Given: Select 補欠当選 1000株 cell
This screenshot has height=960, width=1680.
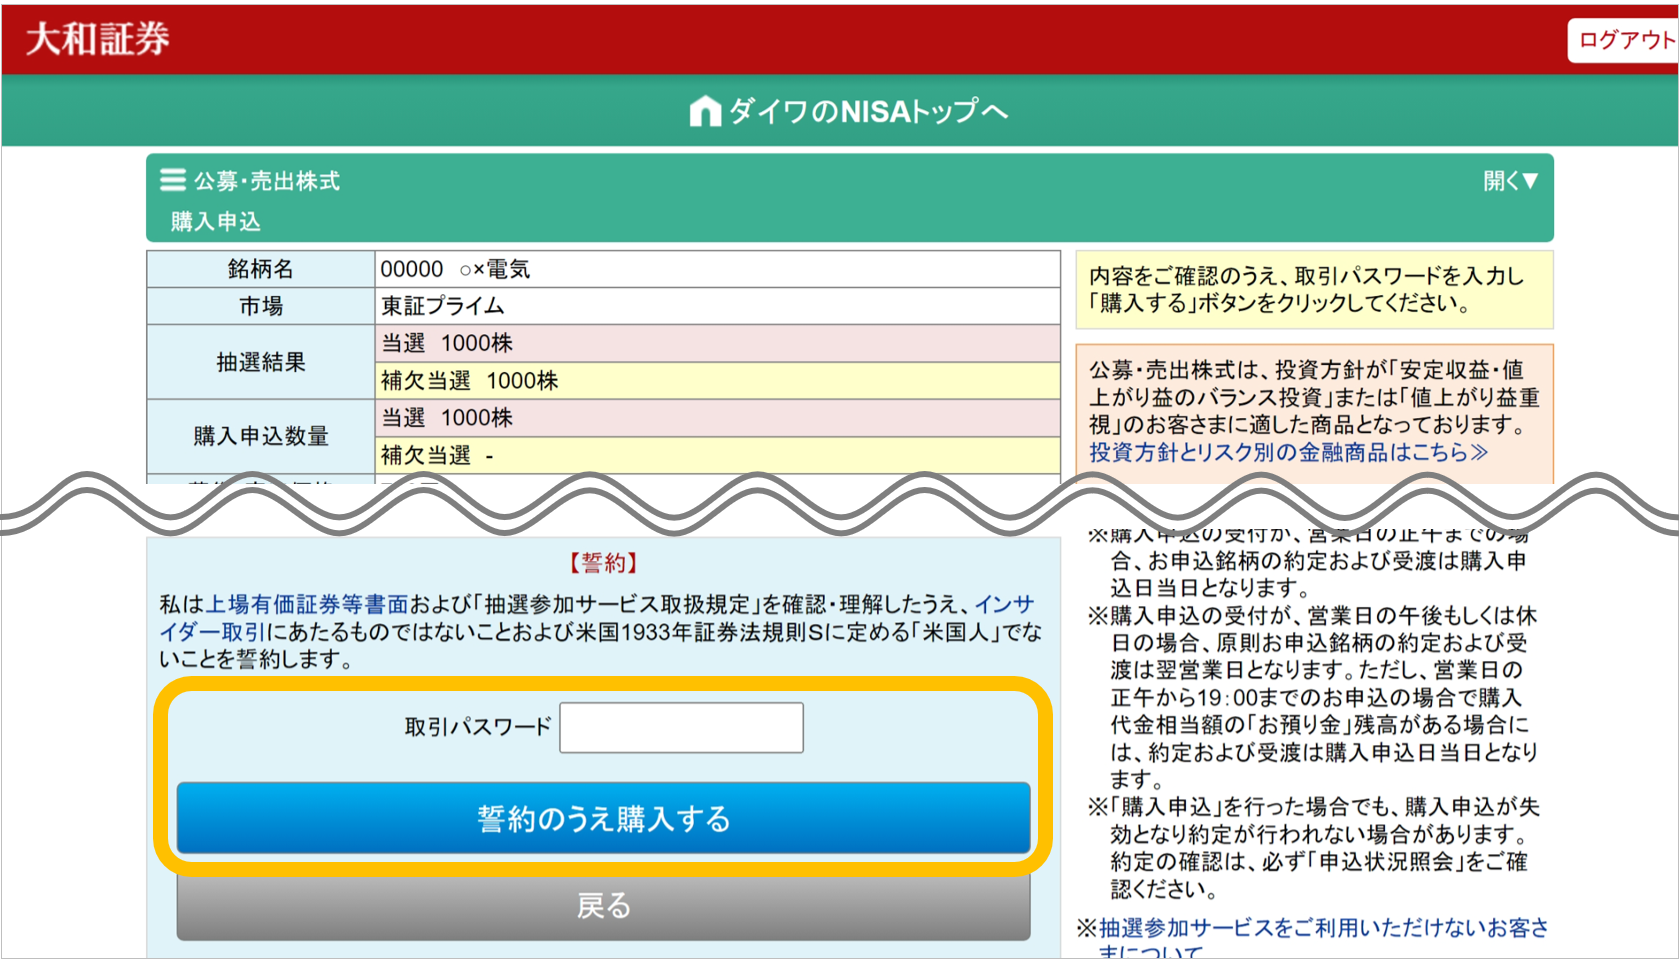Looking at the screenshot, I should coord(717,380).
